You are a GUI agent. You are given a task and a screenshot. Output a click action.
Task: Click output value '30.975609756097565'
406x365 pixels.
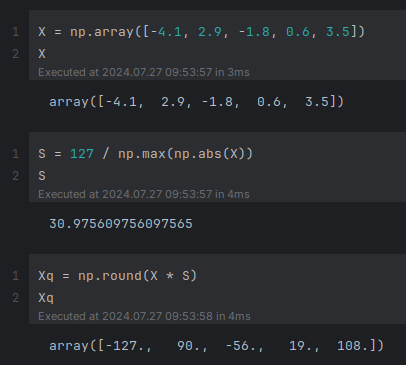121,224
